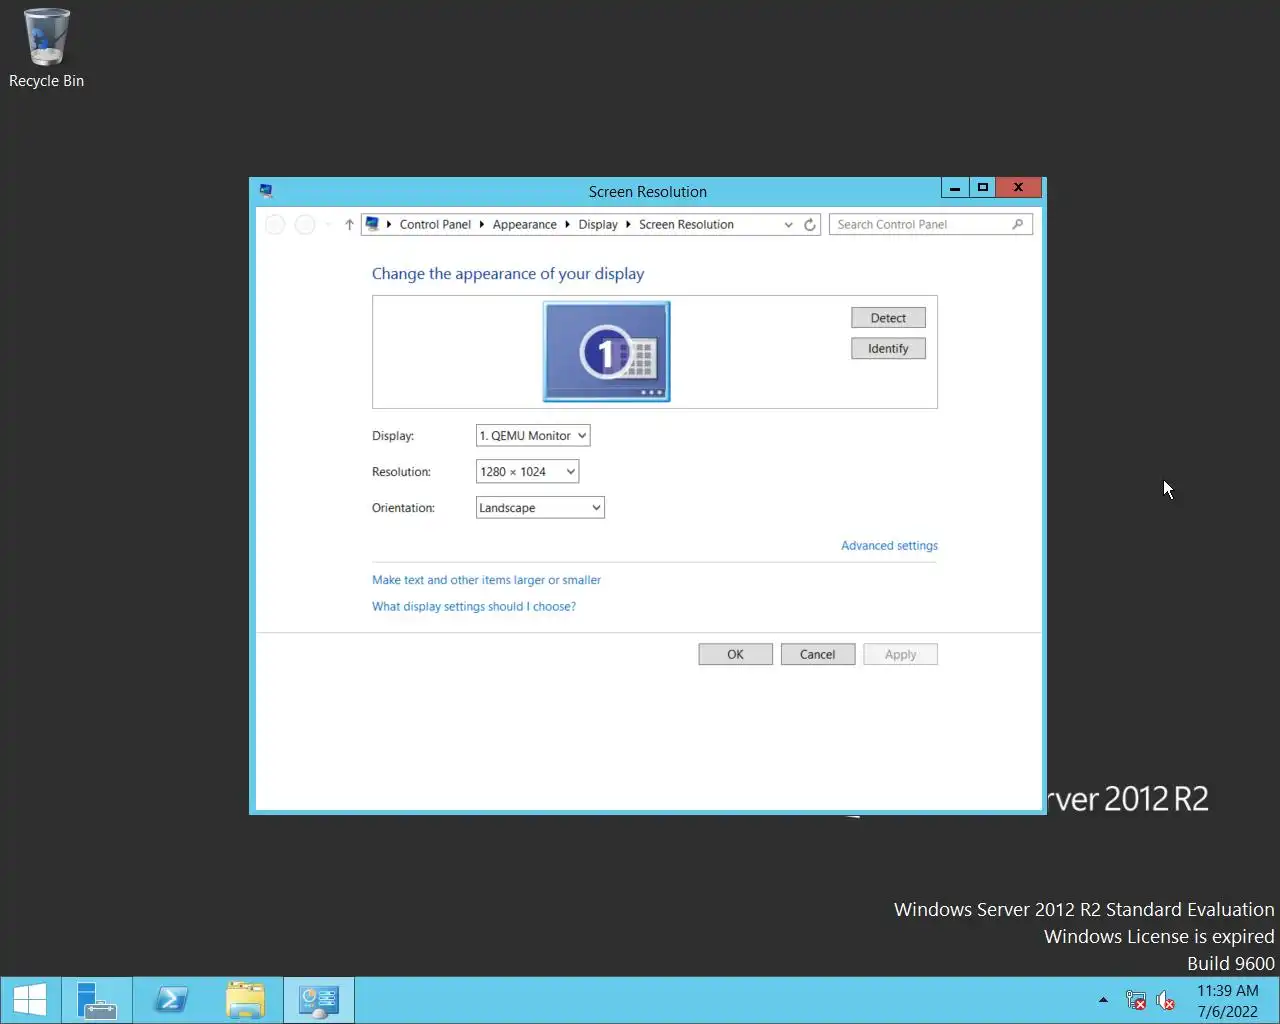Select monitor 1 thumbnail in preview
The height and width of the screenshot is (1024, 1280).
(607, 352)
